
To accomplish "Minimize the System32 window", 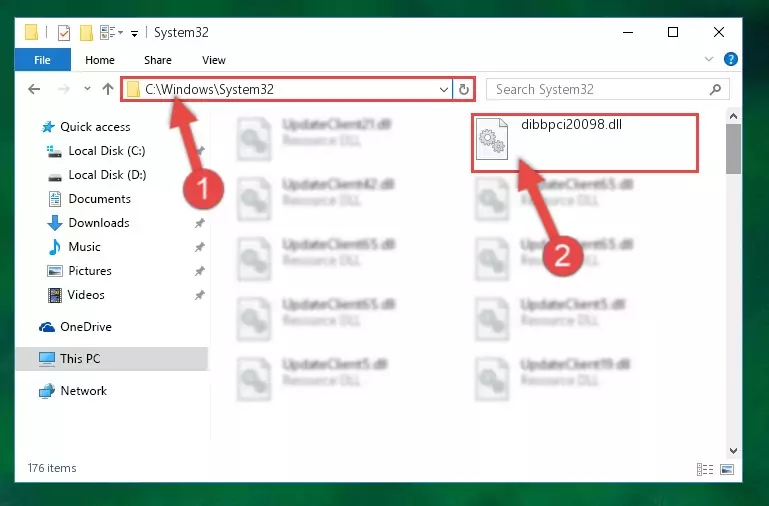I will pos(628,33).
